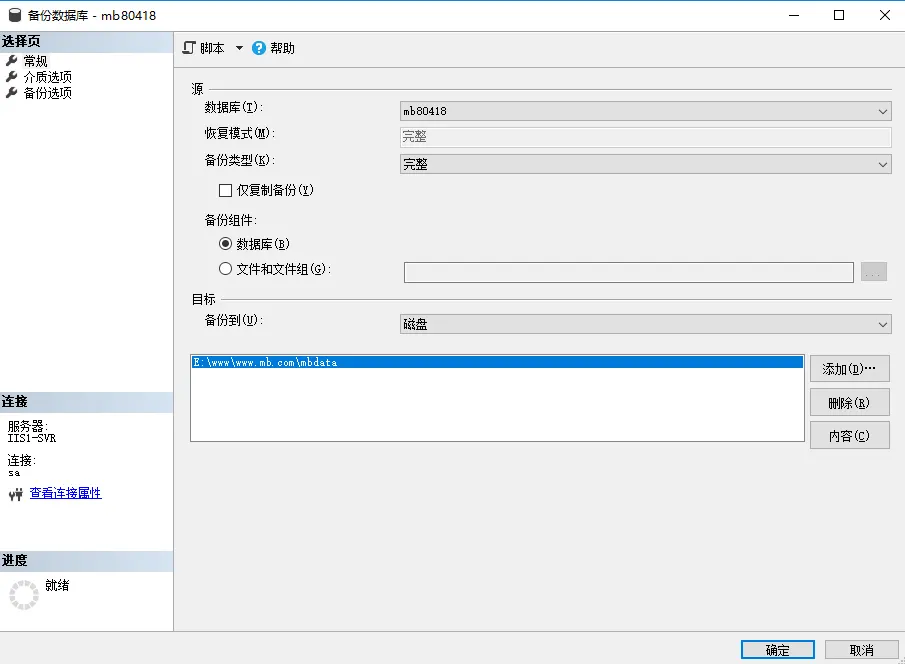Select the E:\www\www.mb.com\mbdata backup path
905x664 pixels.
[497, 362]
